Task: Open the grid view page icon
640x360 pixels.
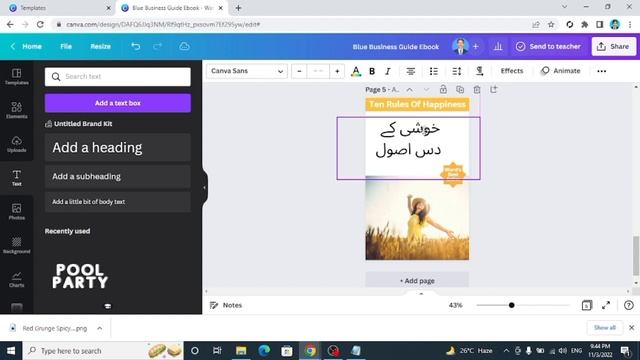Action: point(587,305)
